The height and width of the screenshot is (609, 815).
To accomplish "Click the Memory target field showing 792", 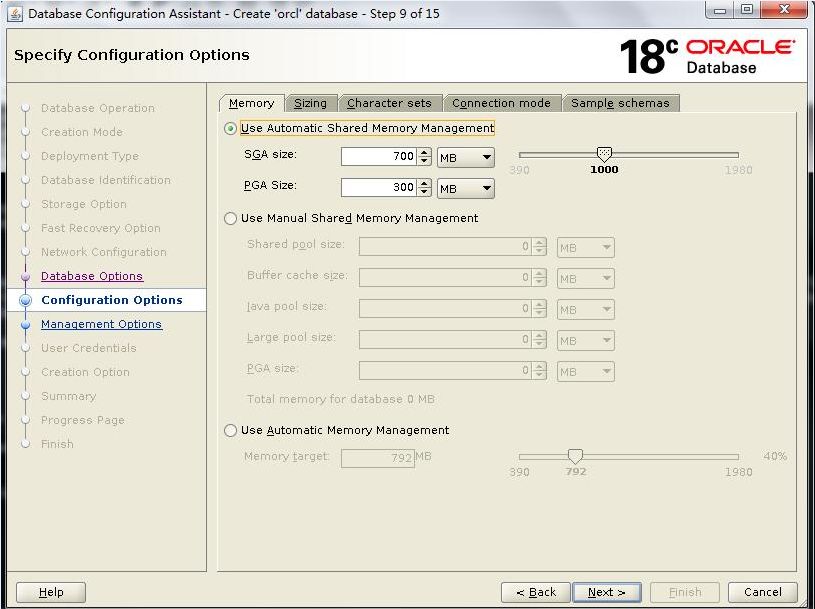I will (378, 458).
